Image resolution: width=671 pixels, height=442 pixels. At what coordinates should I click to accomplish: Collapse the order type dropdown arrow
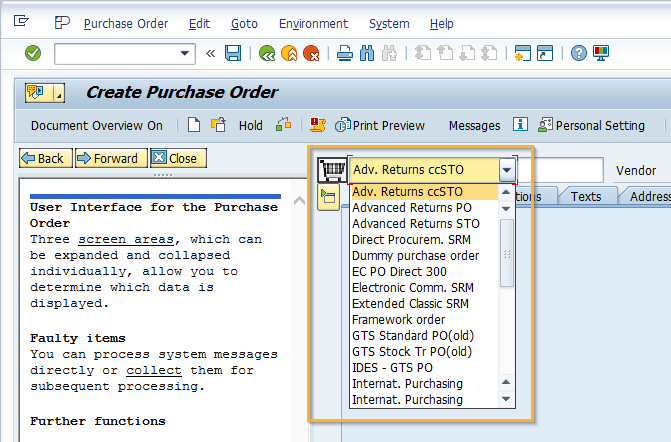coord(507,170)
